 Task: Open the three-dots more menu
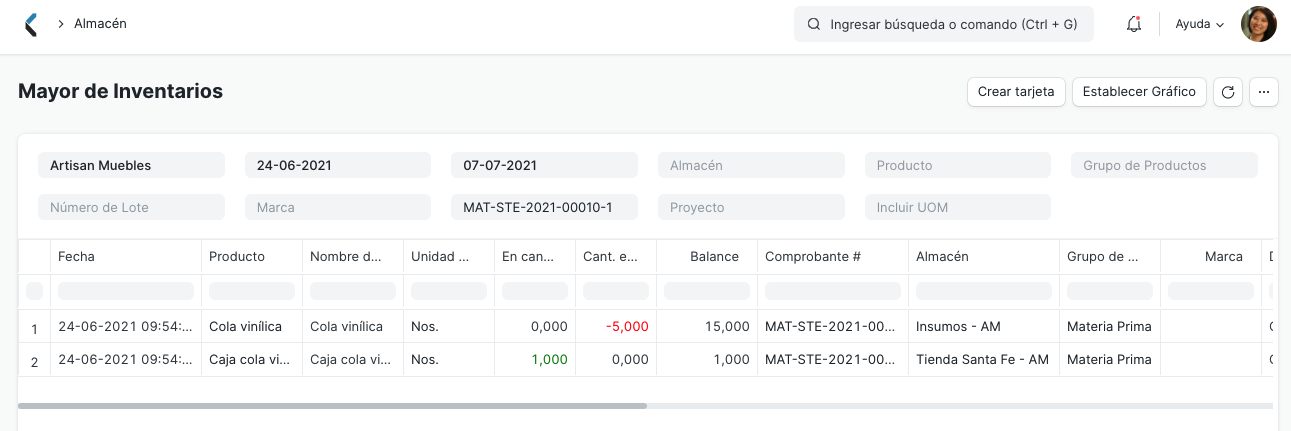tap(1264, 92)
